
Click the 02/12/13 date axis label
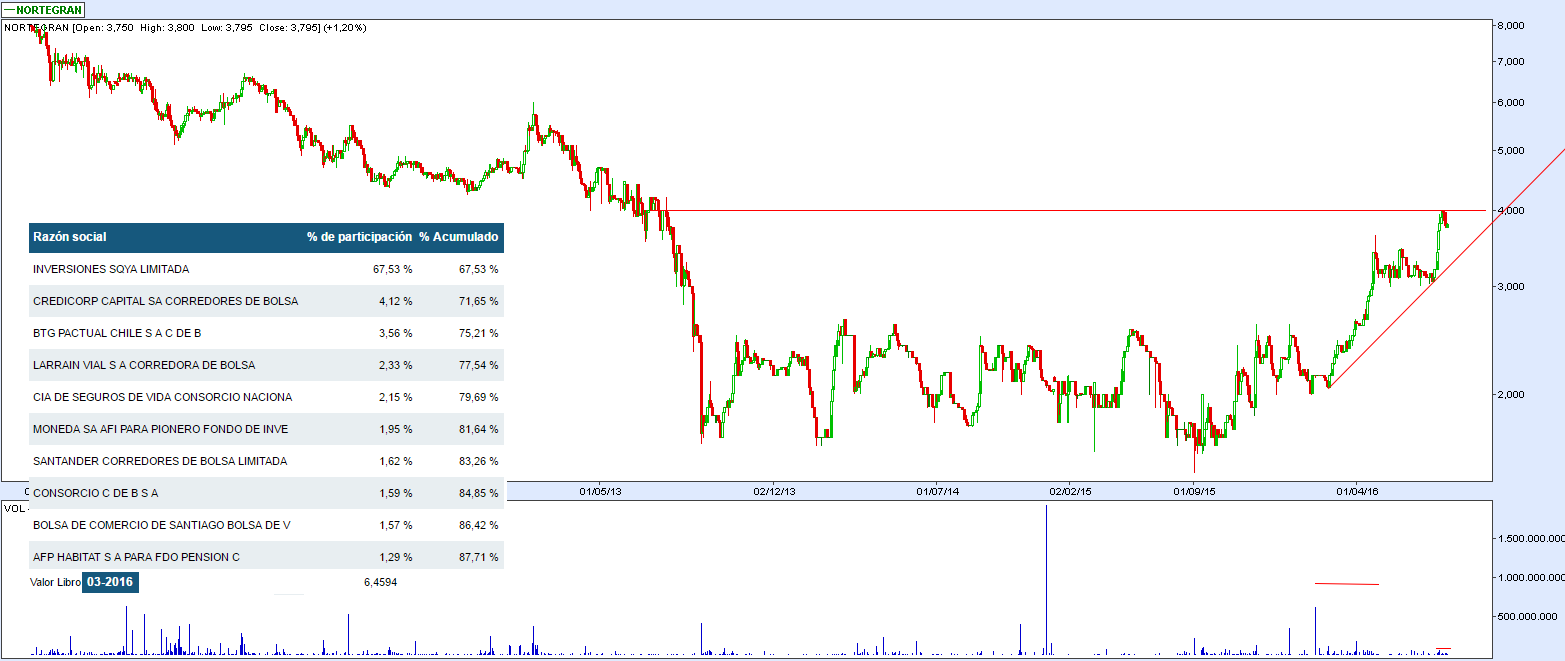click(775, 491)
